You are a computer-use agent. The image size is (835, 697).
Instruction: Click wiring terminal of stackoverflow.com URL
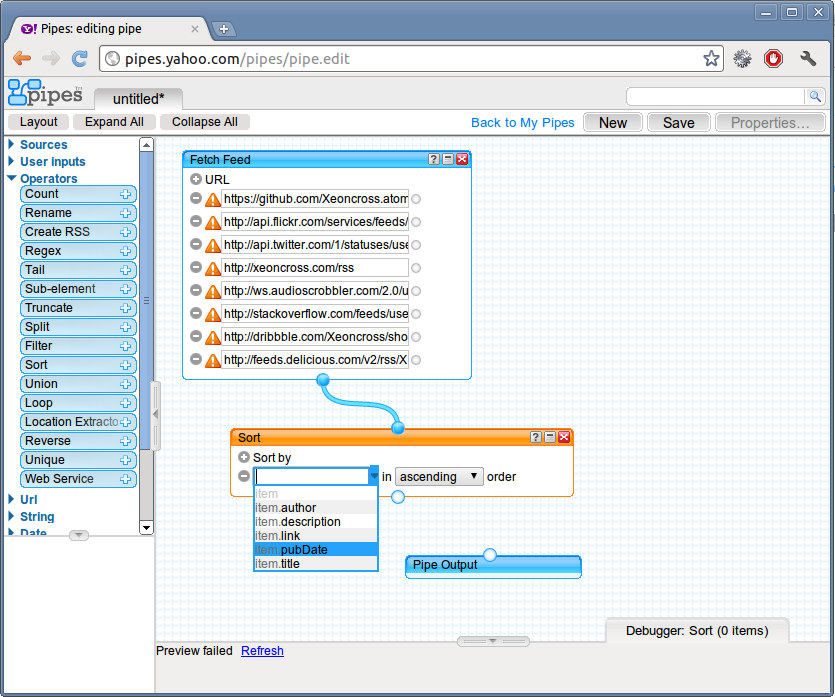click(x=416, y=314)
